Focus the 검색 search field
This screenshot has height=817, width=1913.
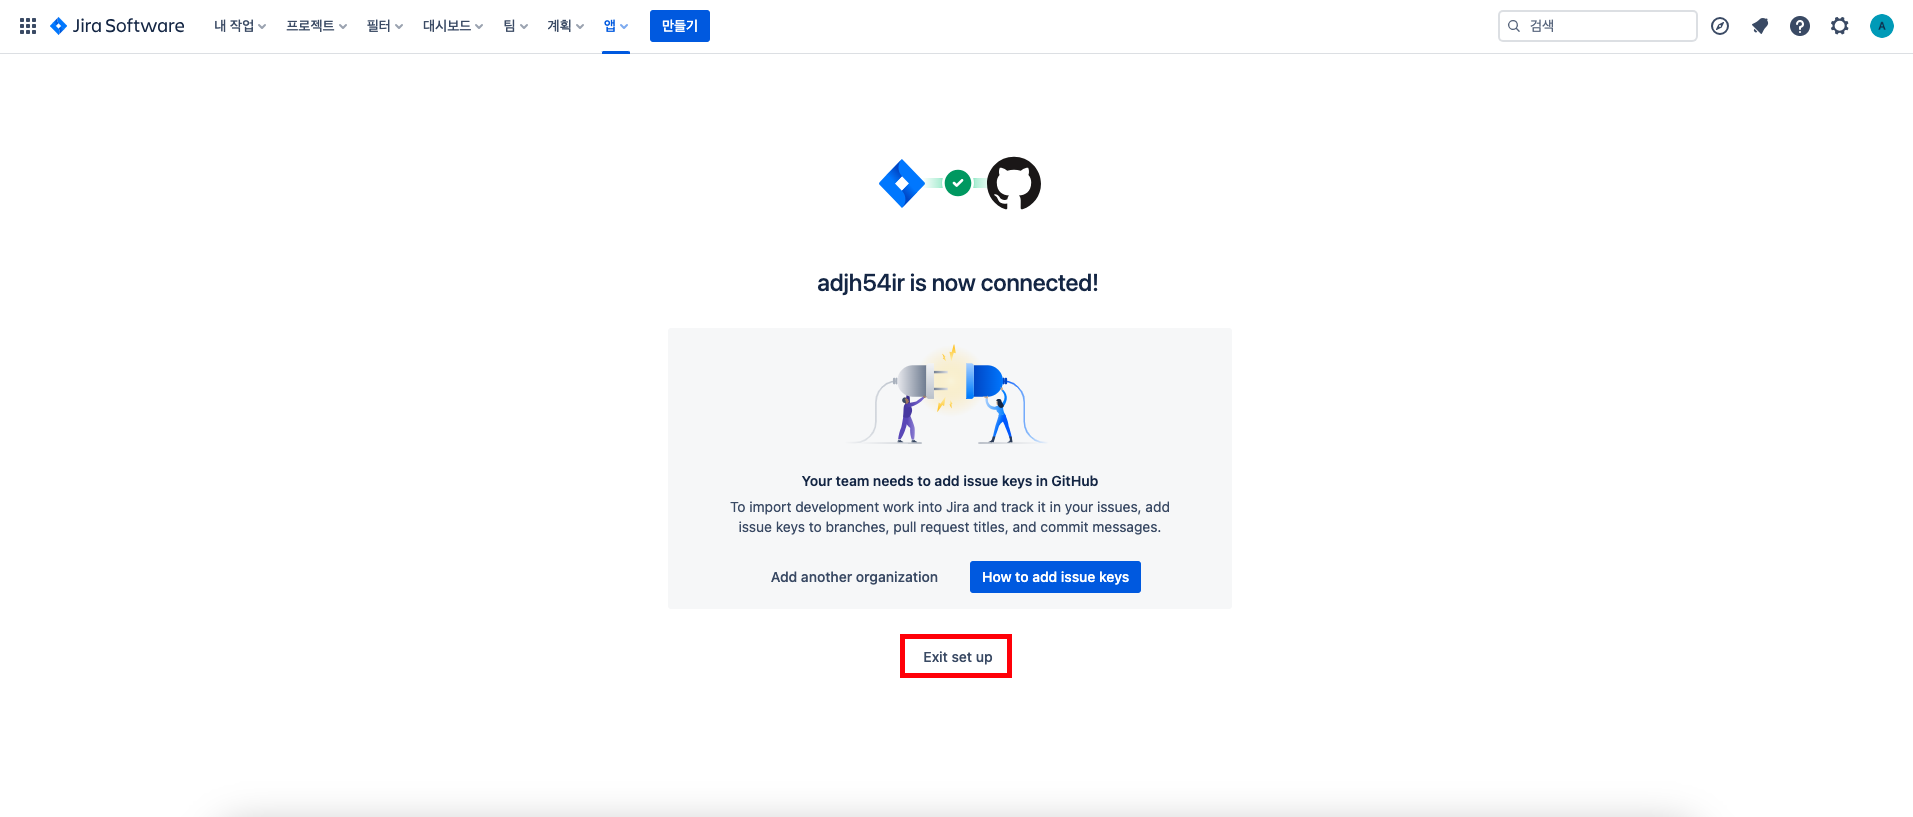pyautogui.click(x=1597, y=26)
